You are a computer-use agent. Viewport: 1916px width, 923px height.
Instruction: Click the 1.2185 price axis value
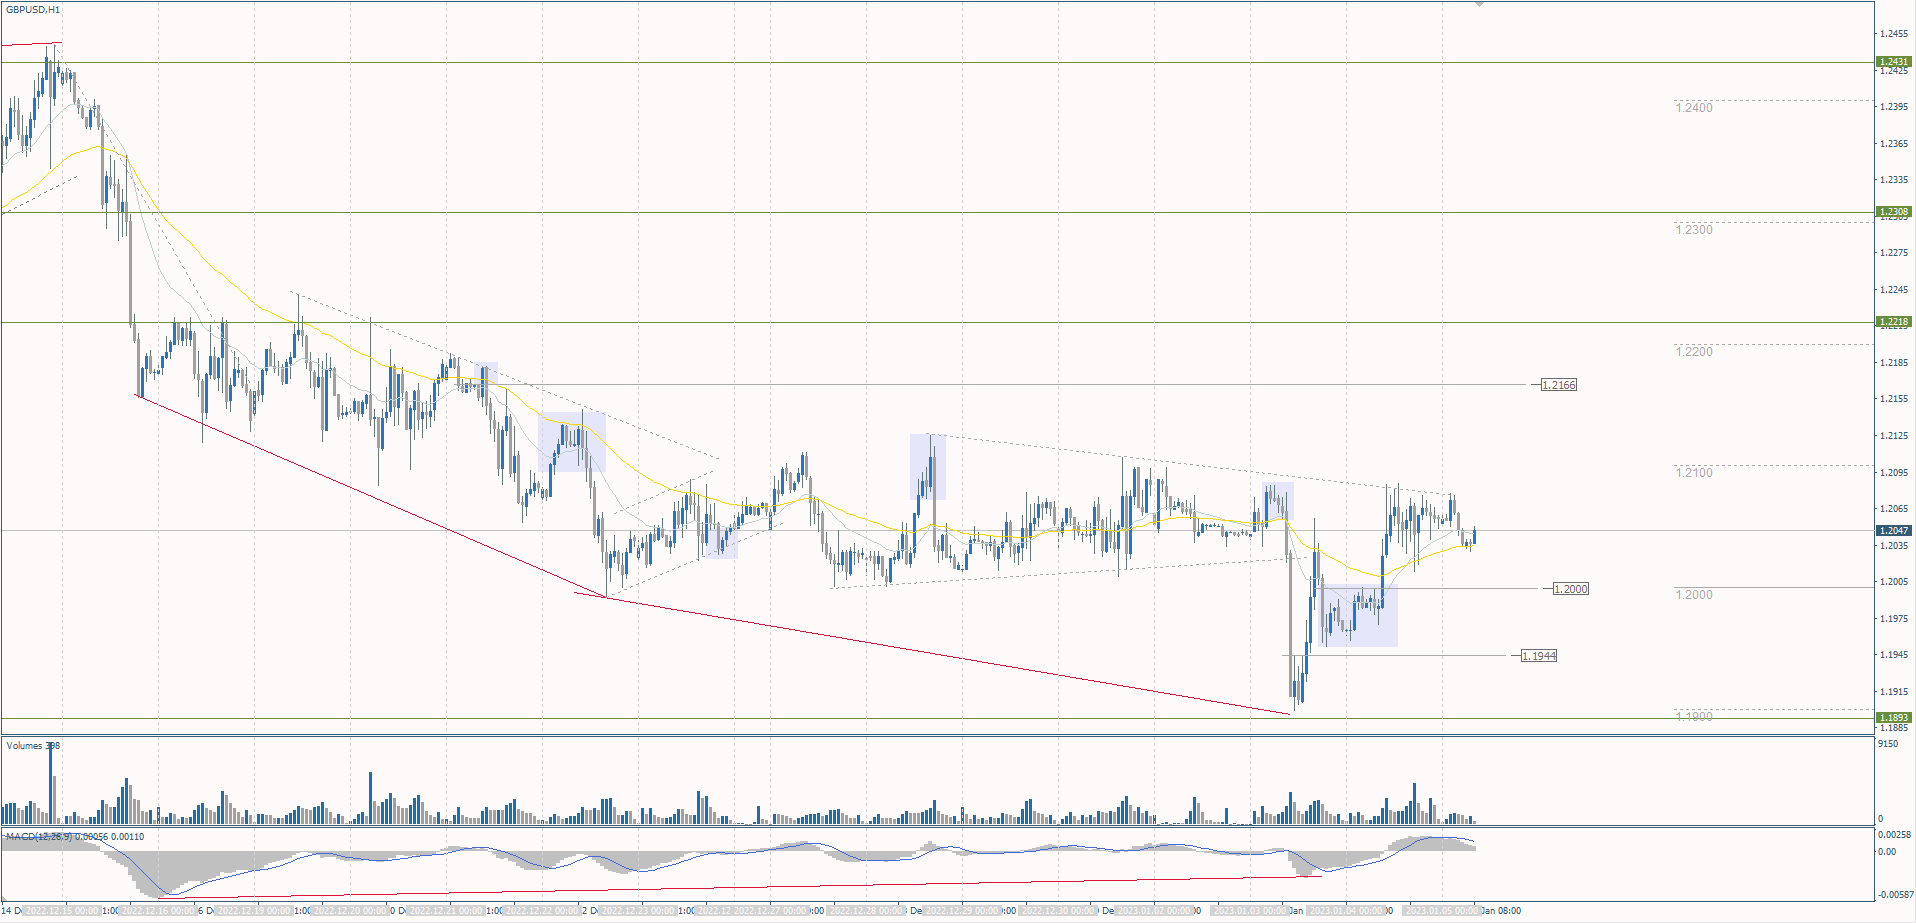[1894, 363]
